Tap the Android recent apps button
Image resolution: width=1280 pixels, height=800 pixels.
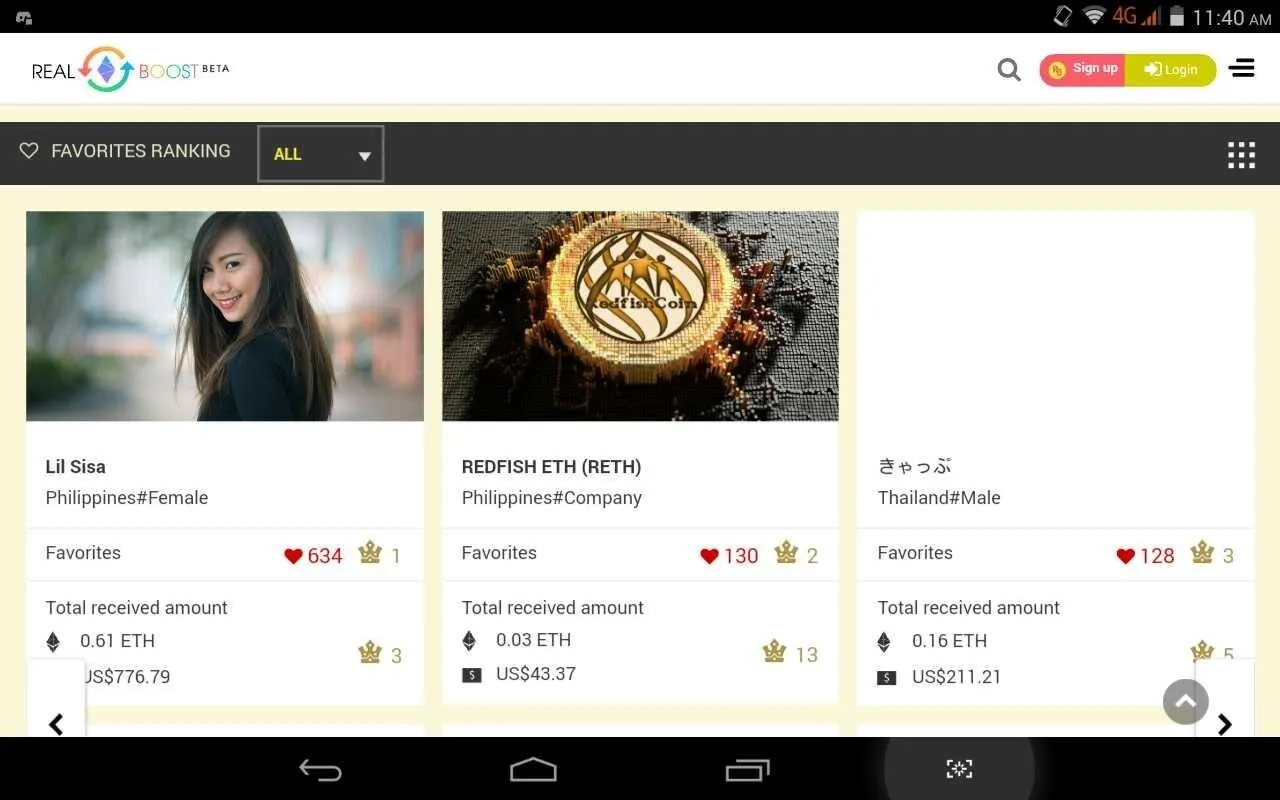747,769
